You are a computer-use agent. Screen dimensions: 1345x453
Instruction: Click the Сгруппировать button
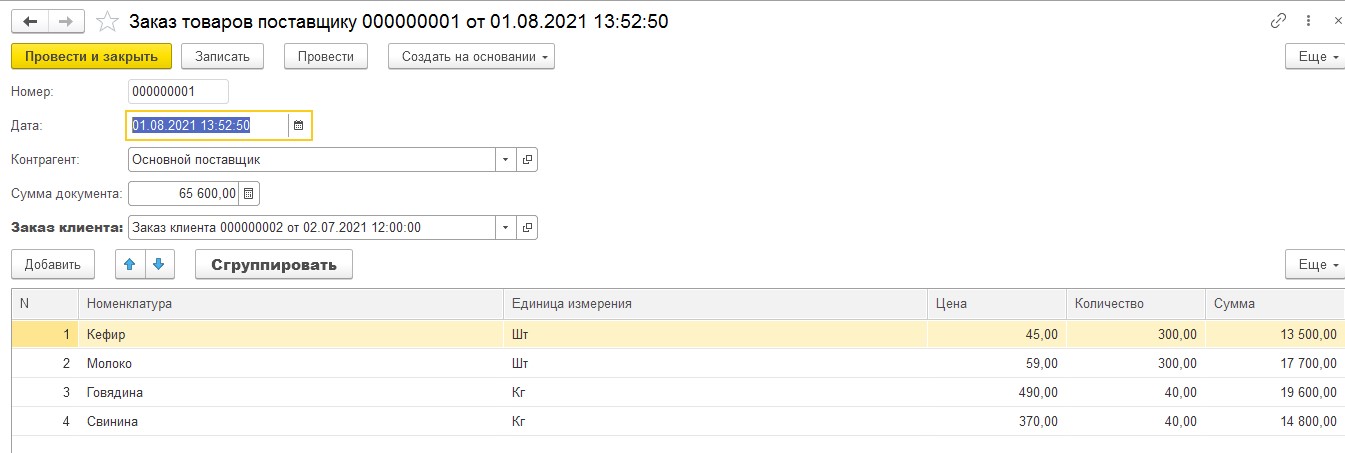point(273,265)
